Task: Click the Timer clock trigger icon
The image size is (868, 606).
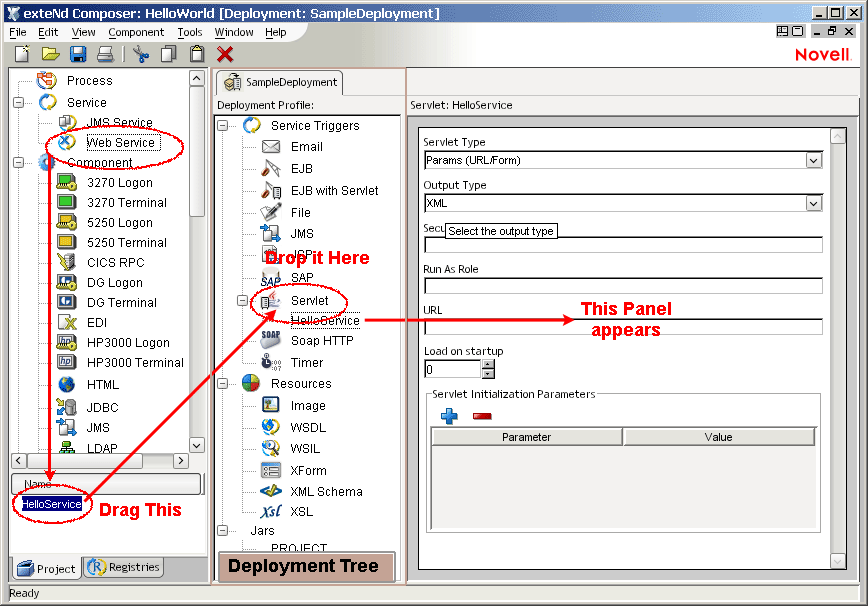Action: click(271, 362)
